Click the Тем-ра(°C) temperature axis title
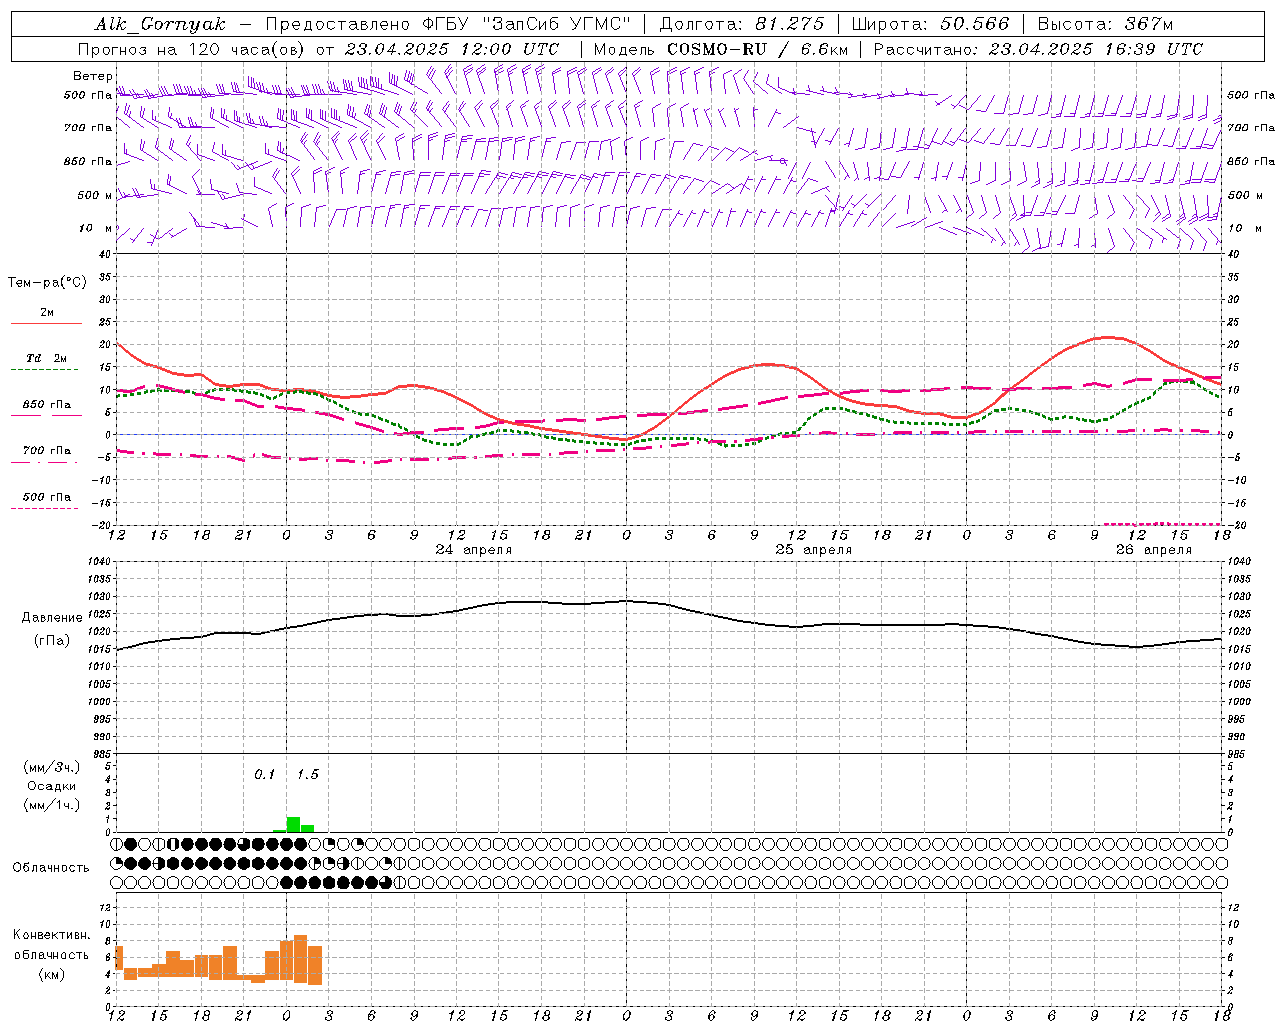This screenshot has height=1024, width=1280. tap(47, 283)
